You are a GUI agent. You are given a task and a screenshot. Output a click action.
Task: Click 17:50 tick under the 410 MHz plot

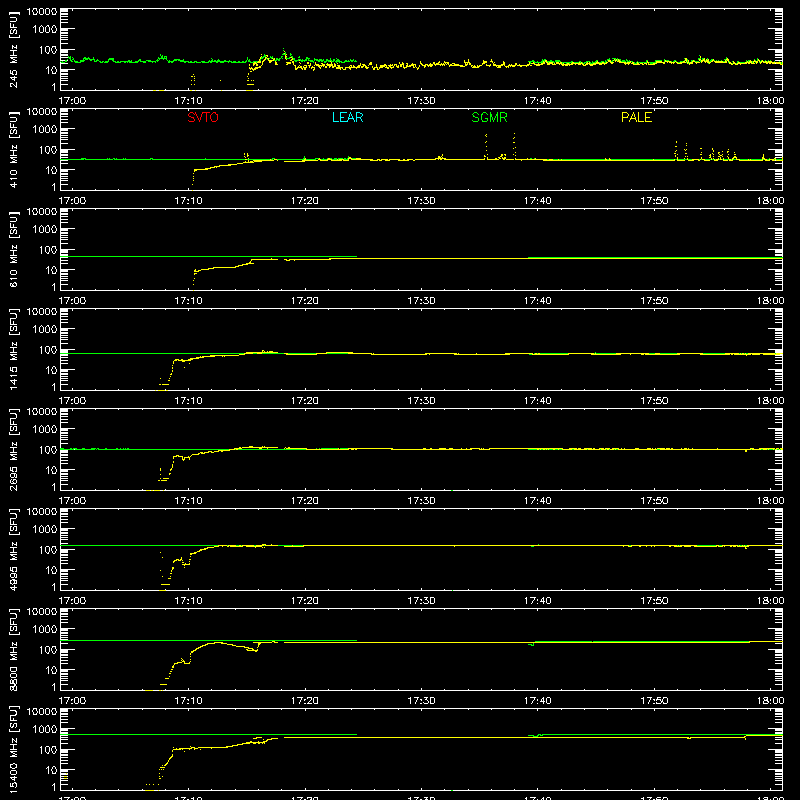coord(654,201)
